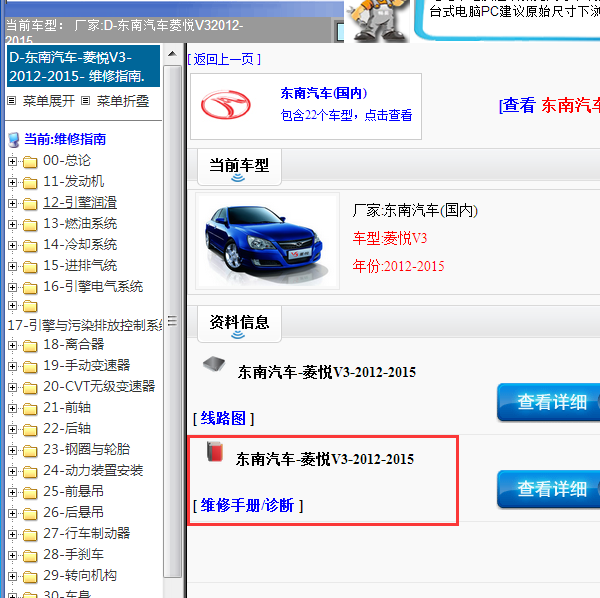
Task: Click the folder icon for 00-总论
Action: (x=30, y=162)
